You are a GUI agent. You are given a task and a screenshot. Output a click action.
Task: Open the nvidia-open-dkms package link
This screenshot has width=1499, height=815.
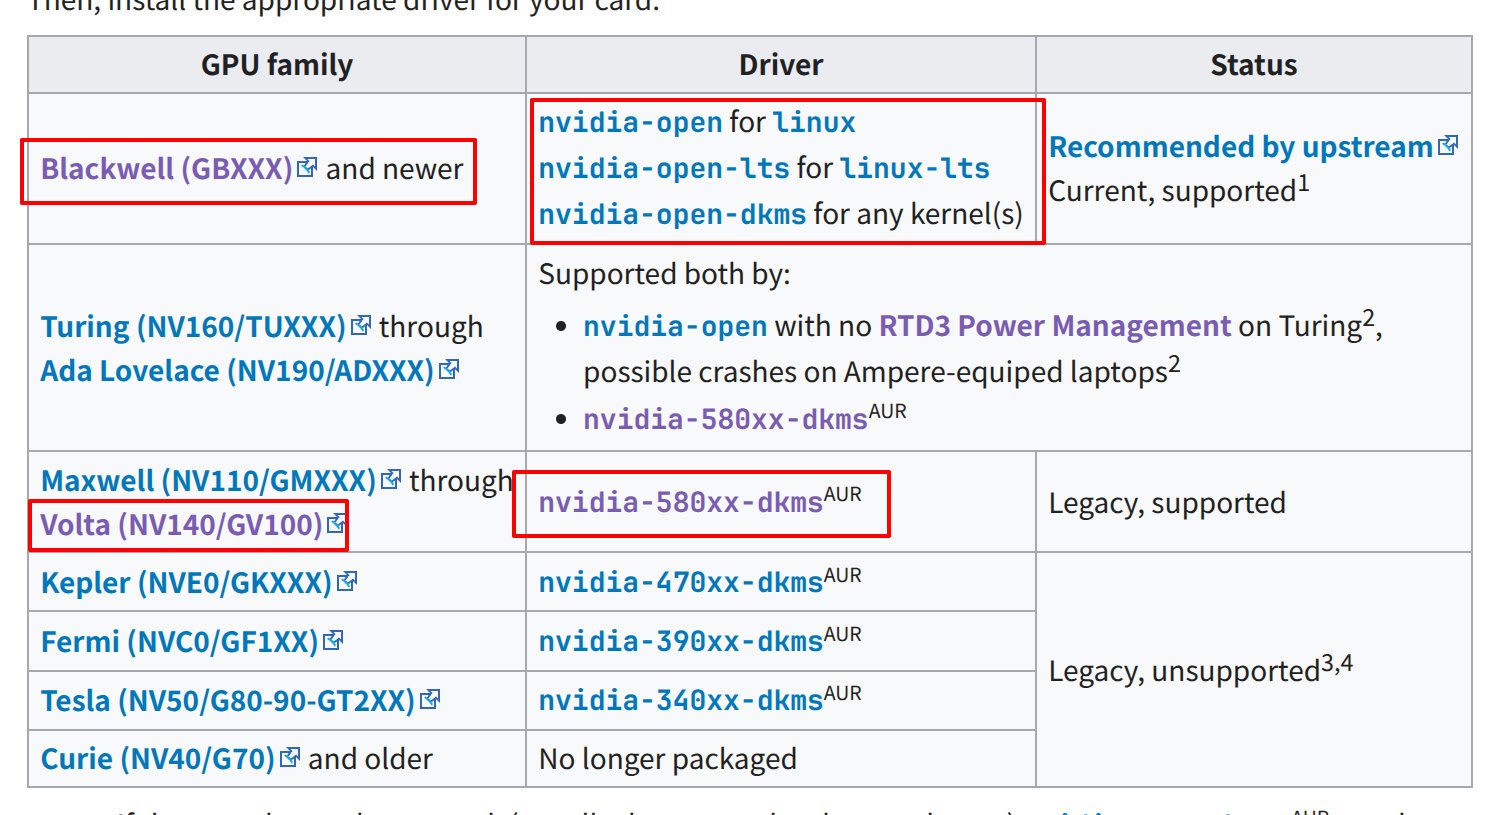pyautogui.click(x=672, y=214)
